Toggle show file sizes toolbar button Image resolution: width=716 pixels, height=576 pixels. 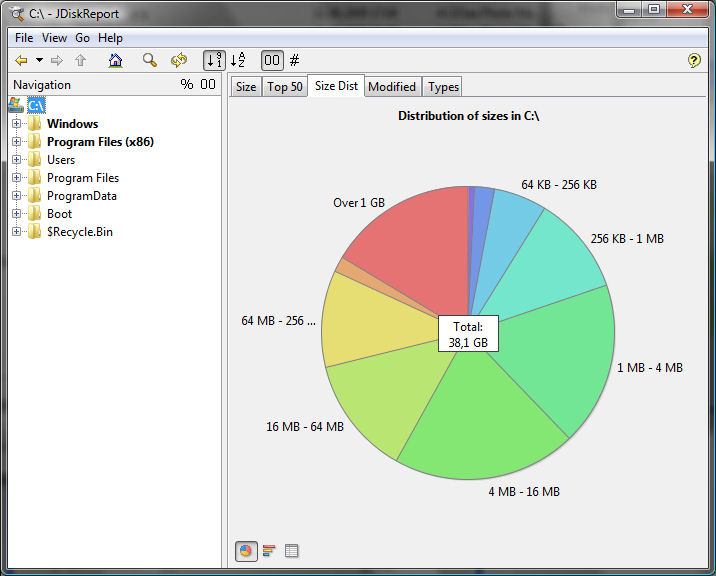(272, 60)
